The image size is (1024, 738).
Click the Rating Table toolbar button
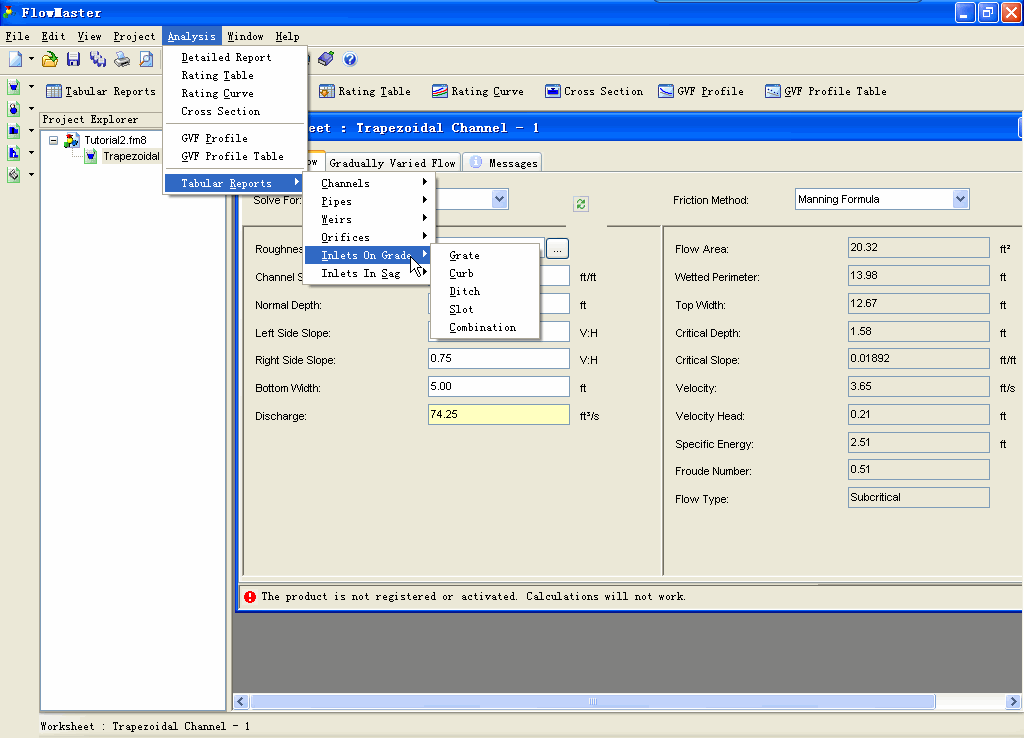click(x=364, y=91)
